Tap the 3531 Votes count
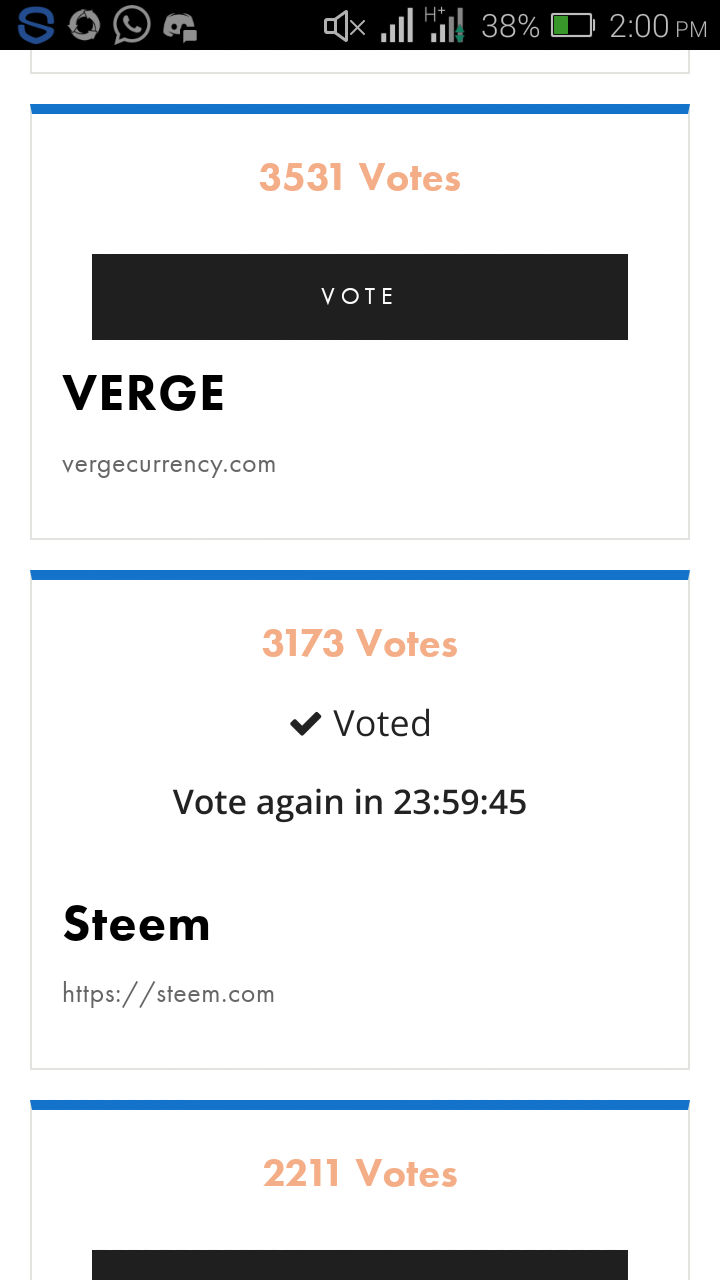This screenshot has height=1280, width=720. pos(360,178)
